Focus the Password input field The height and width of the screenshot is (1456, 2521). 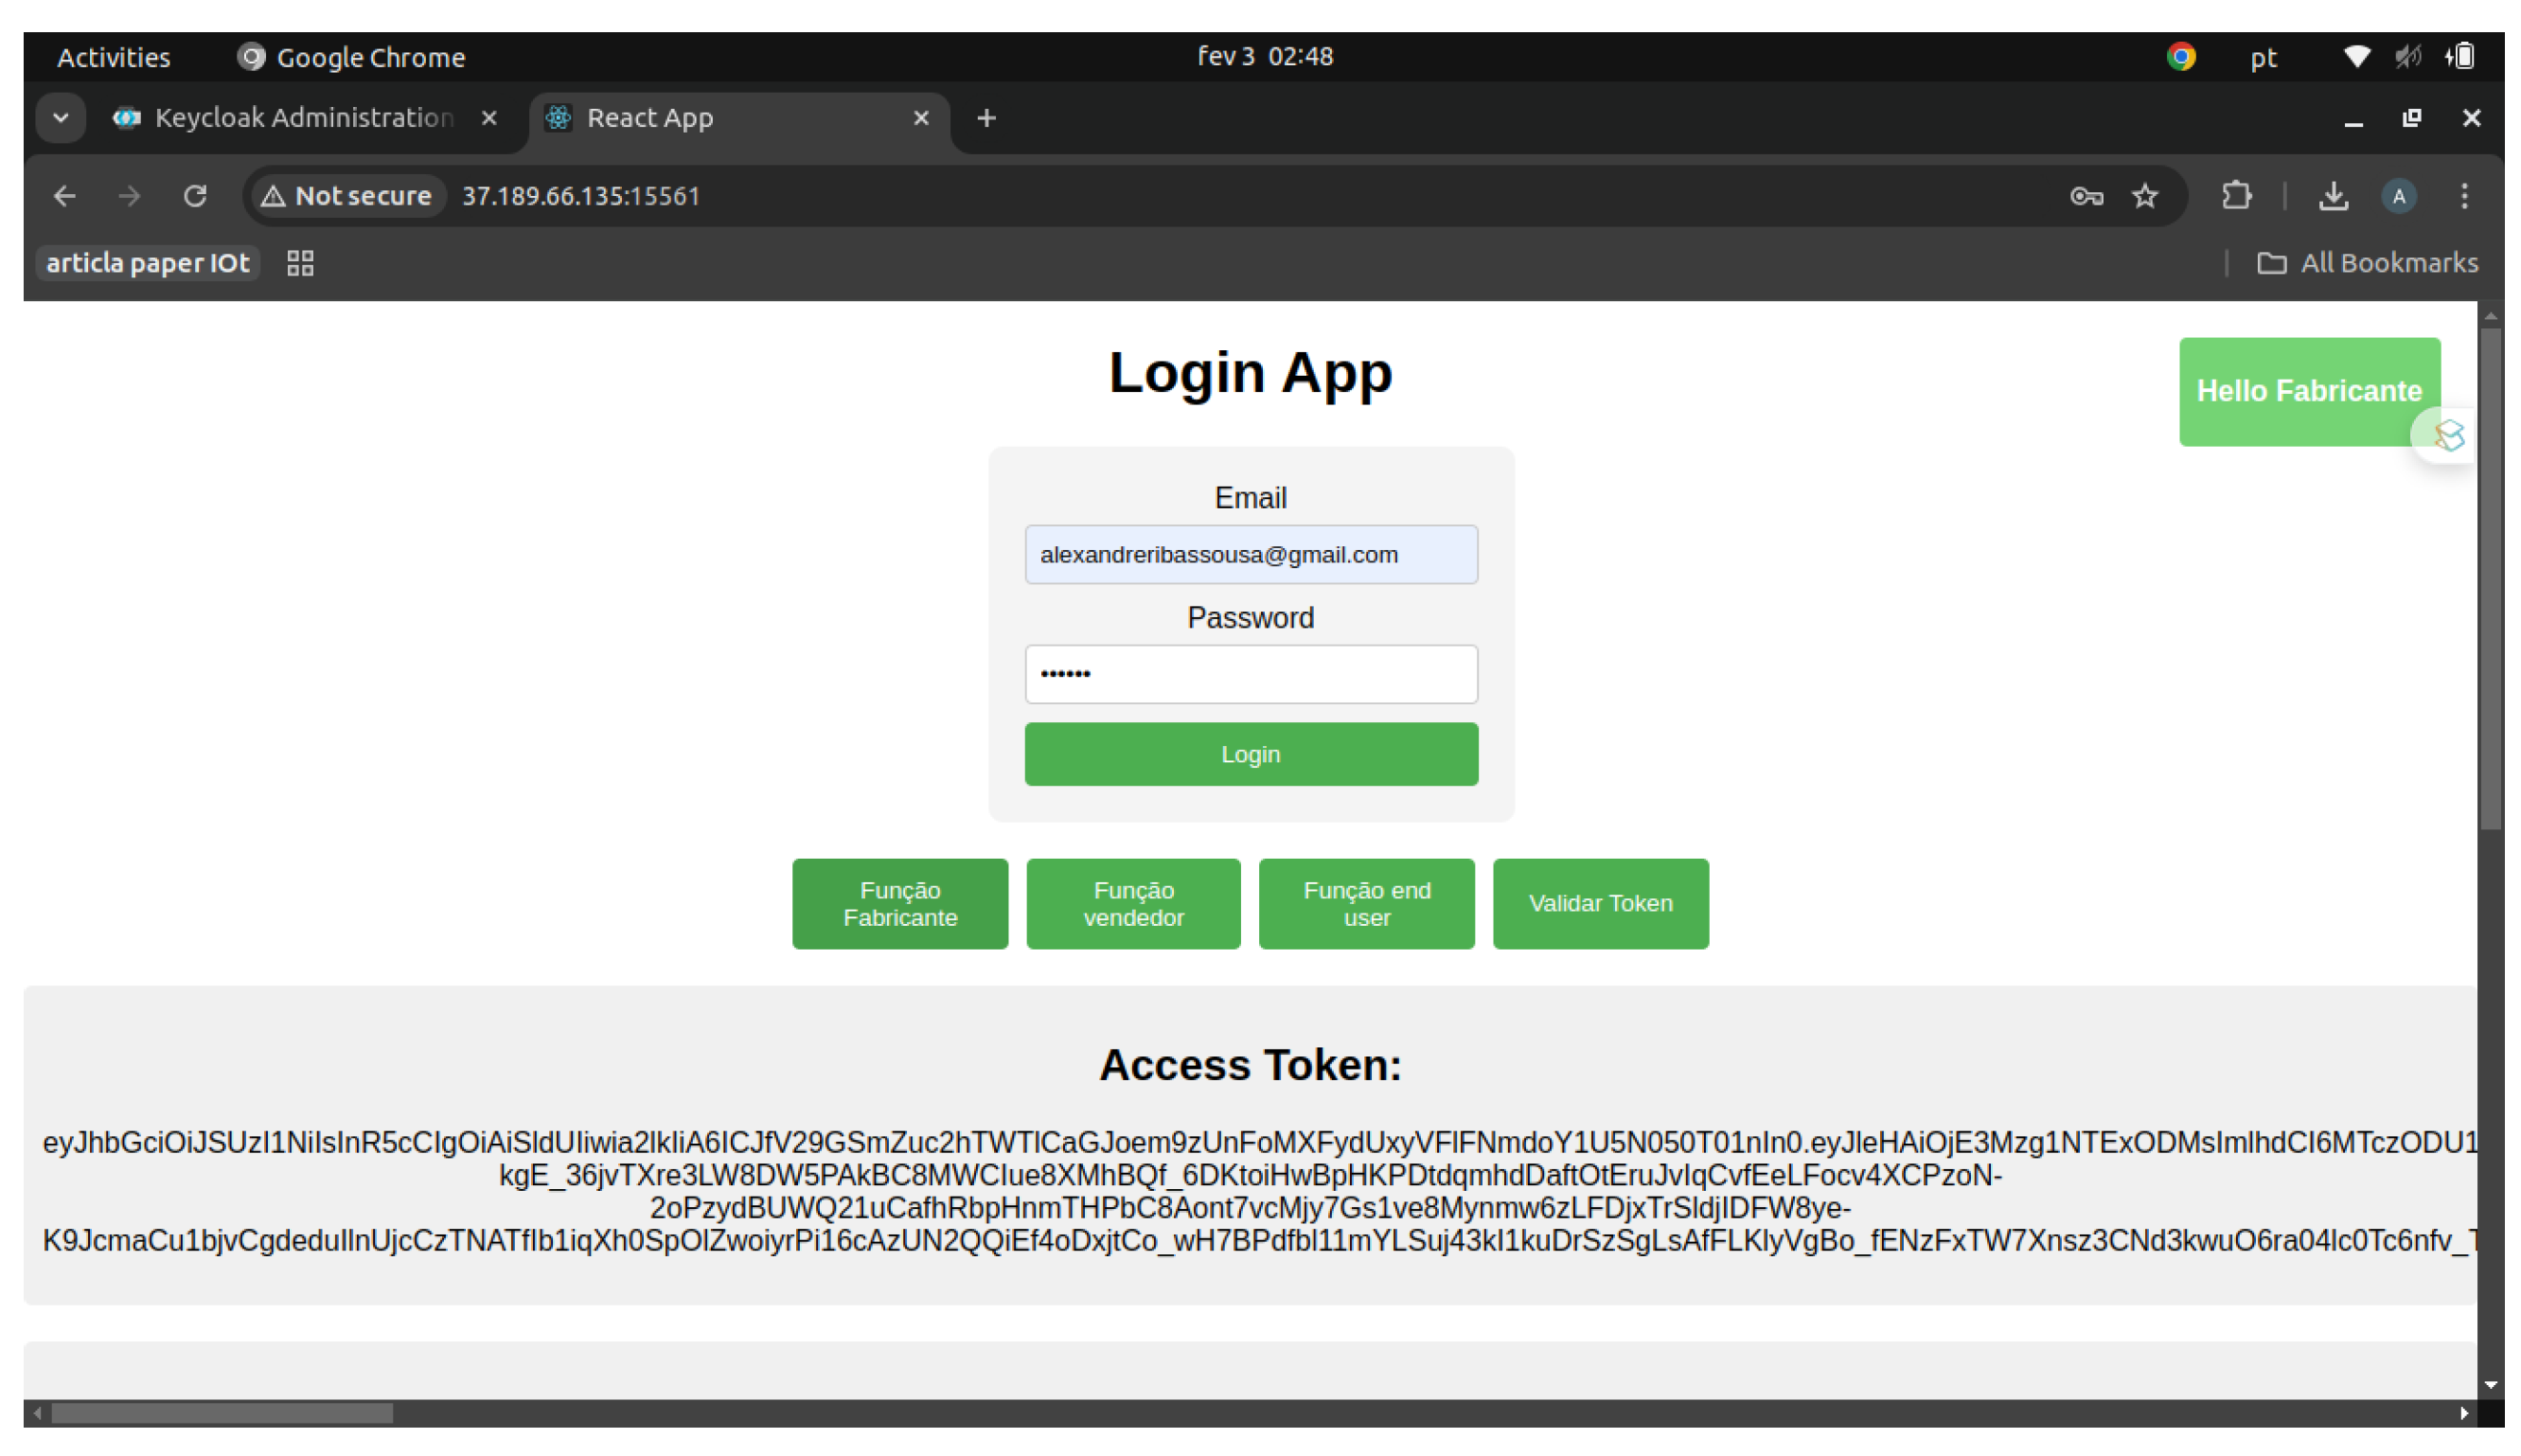pyautogui.click(x=1250, y=674)
